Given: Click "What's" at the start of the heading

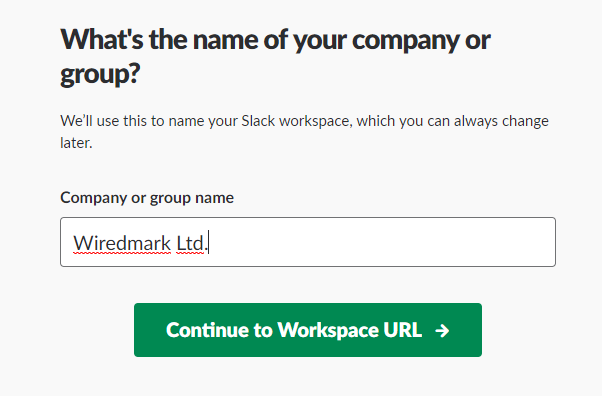Looking at the screenshot, I should 102,39.
